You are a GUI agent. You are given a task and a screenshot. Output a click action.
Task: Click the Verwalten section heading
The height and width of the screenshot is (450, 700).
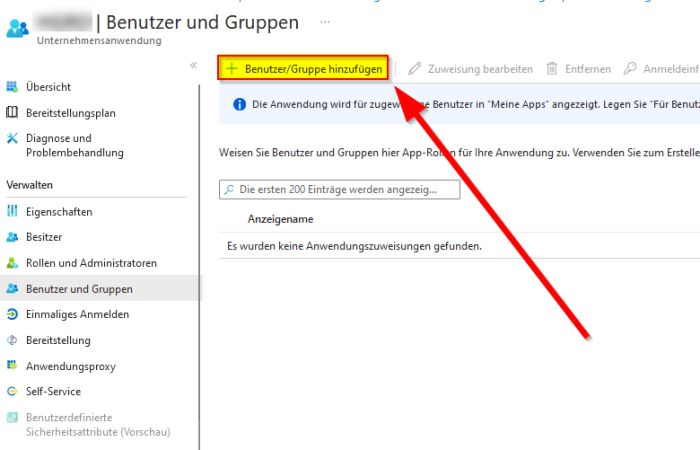29,185
